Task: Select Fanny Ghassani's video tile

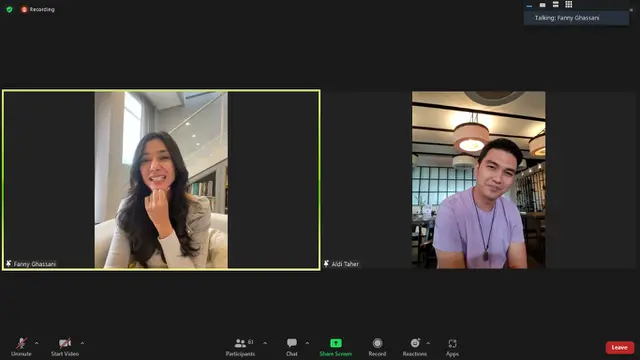Action: tap(161, 180)
